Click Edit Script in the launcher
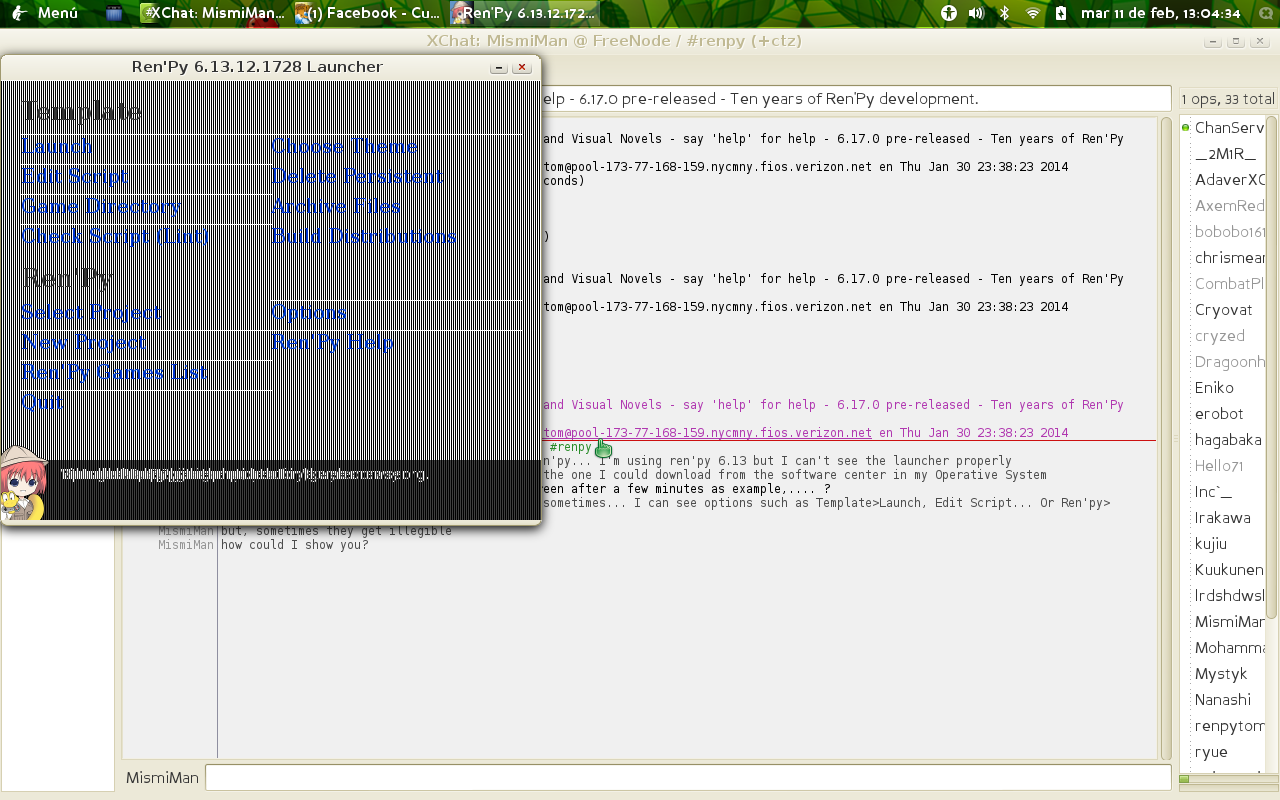The height and width of the screenshot is (800, 1280). [74, 177]
